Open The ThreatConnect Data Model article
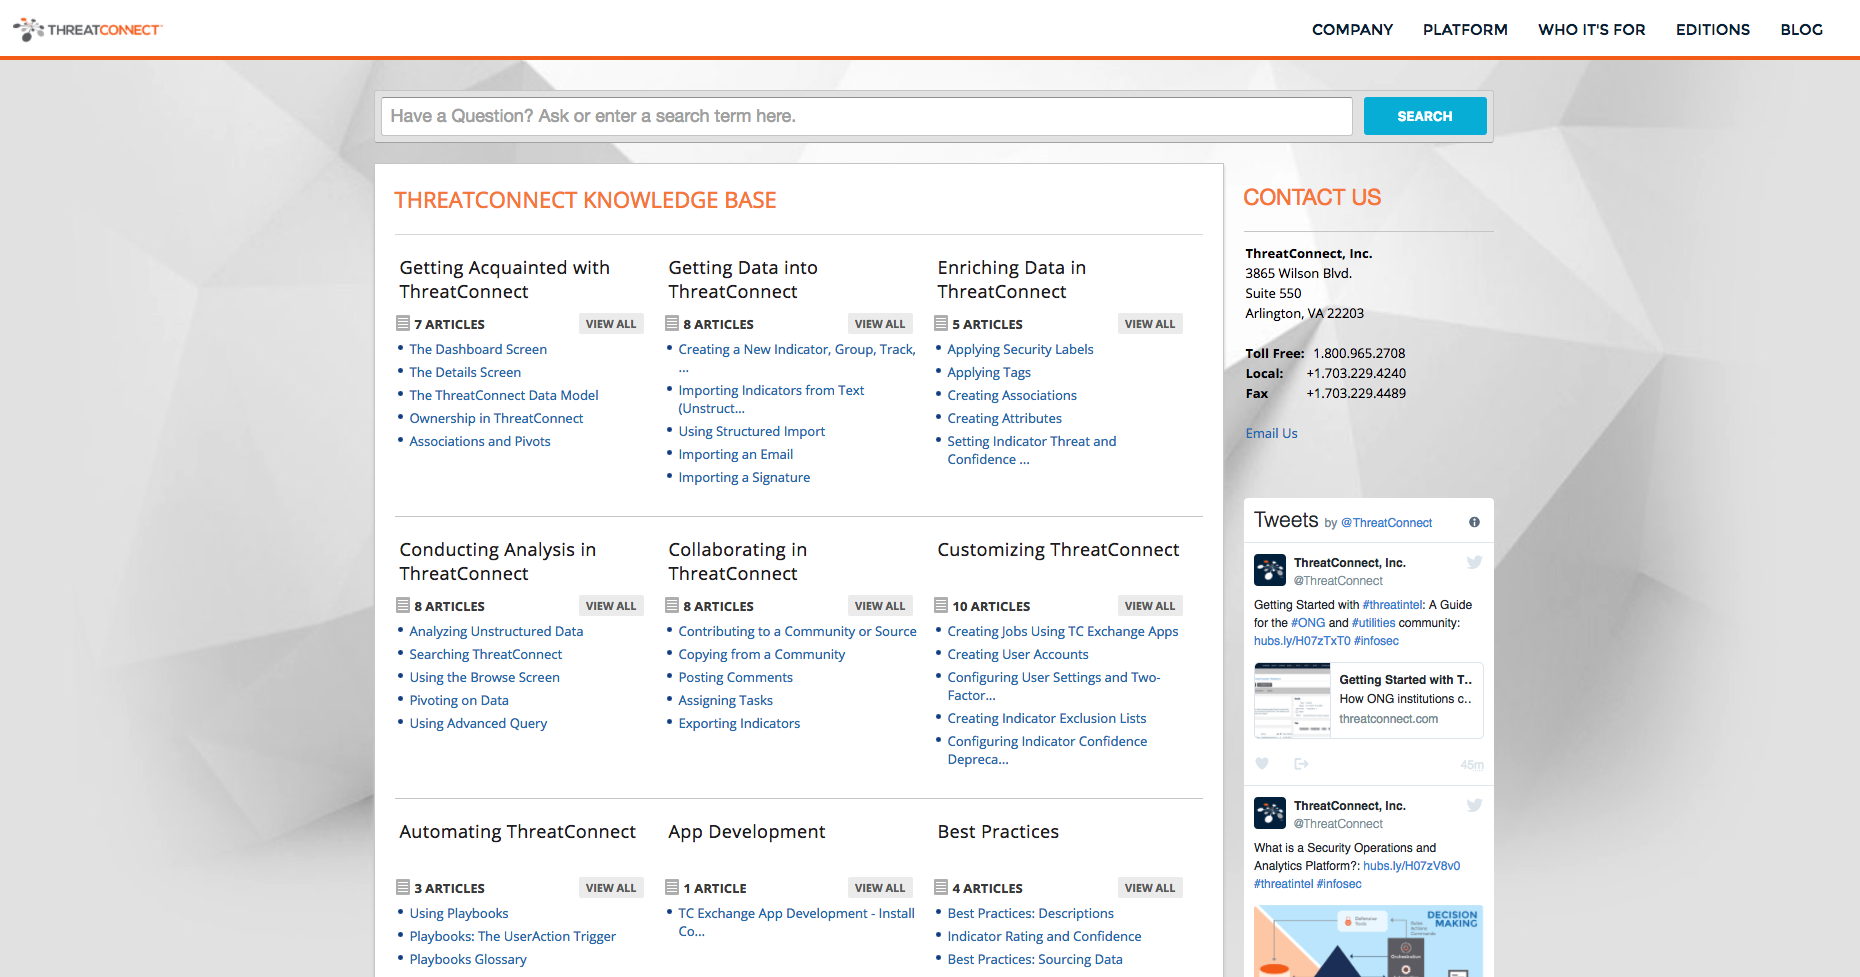 pos(504,395)
